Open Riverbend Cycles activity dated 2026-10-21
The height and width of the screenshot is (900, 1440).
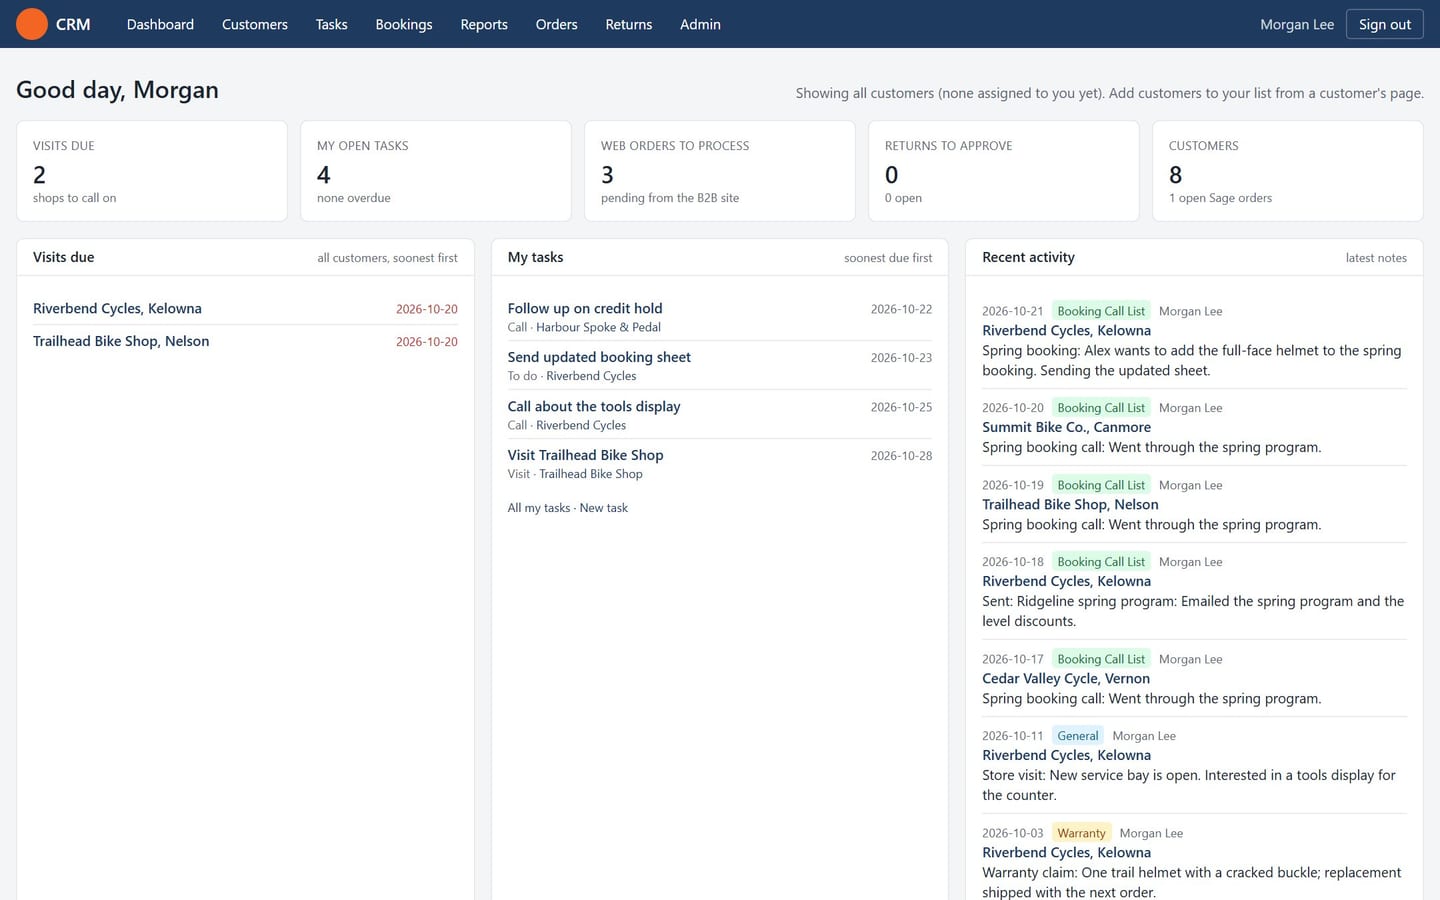click(1066, 330)
